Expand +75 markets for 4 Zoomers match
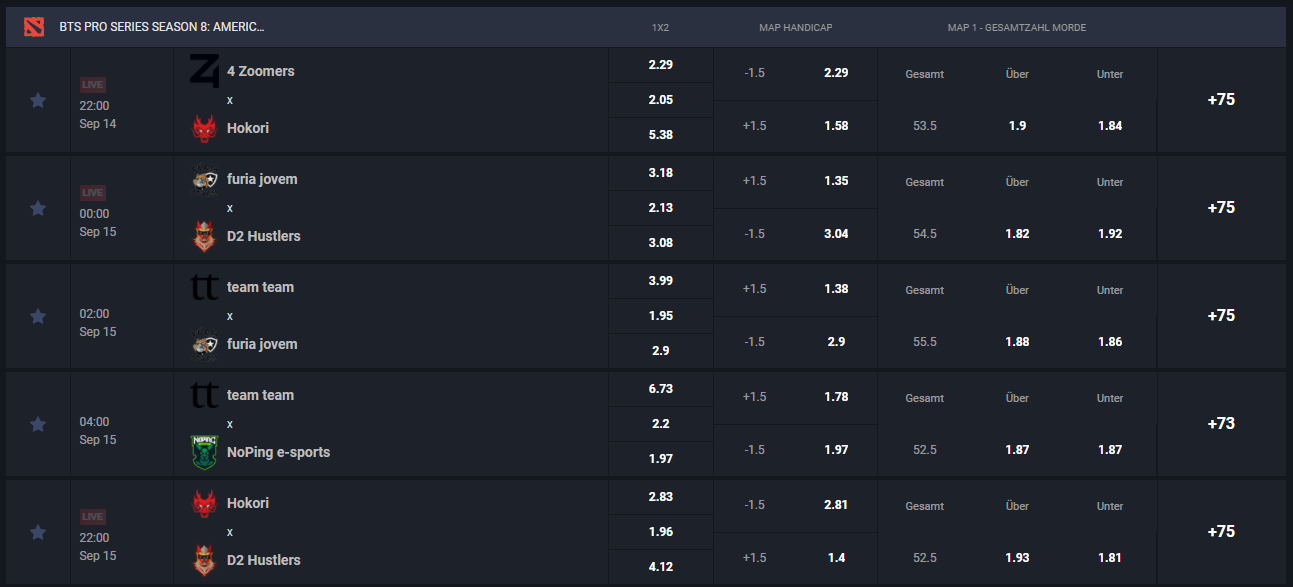 (1221, 99)
